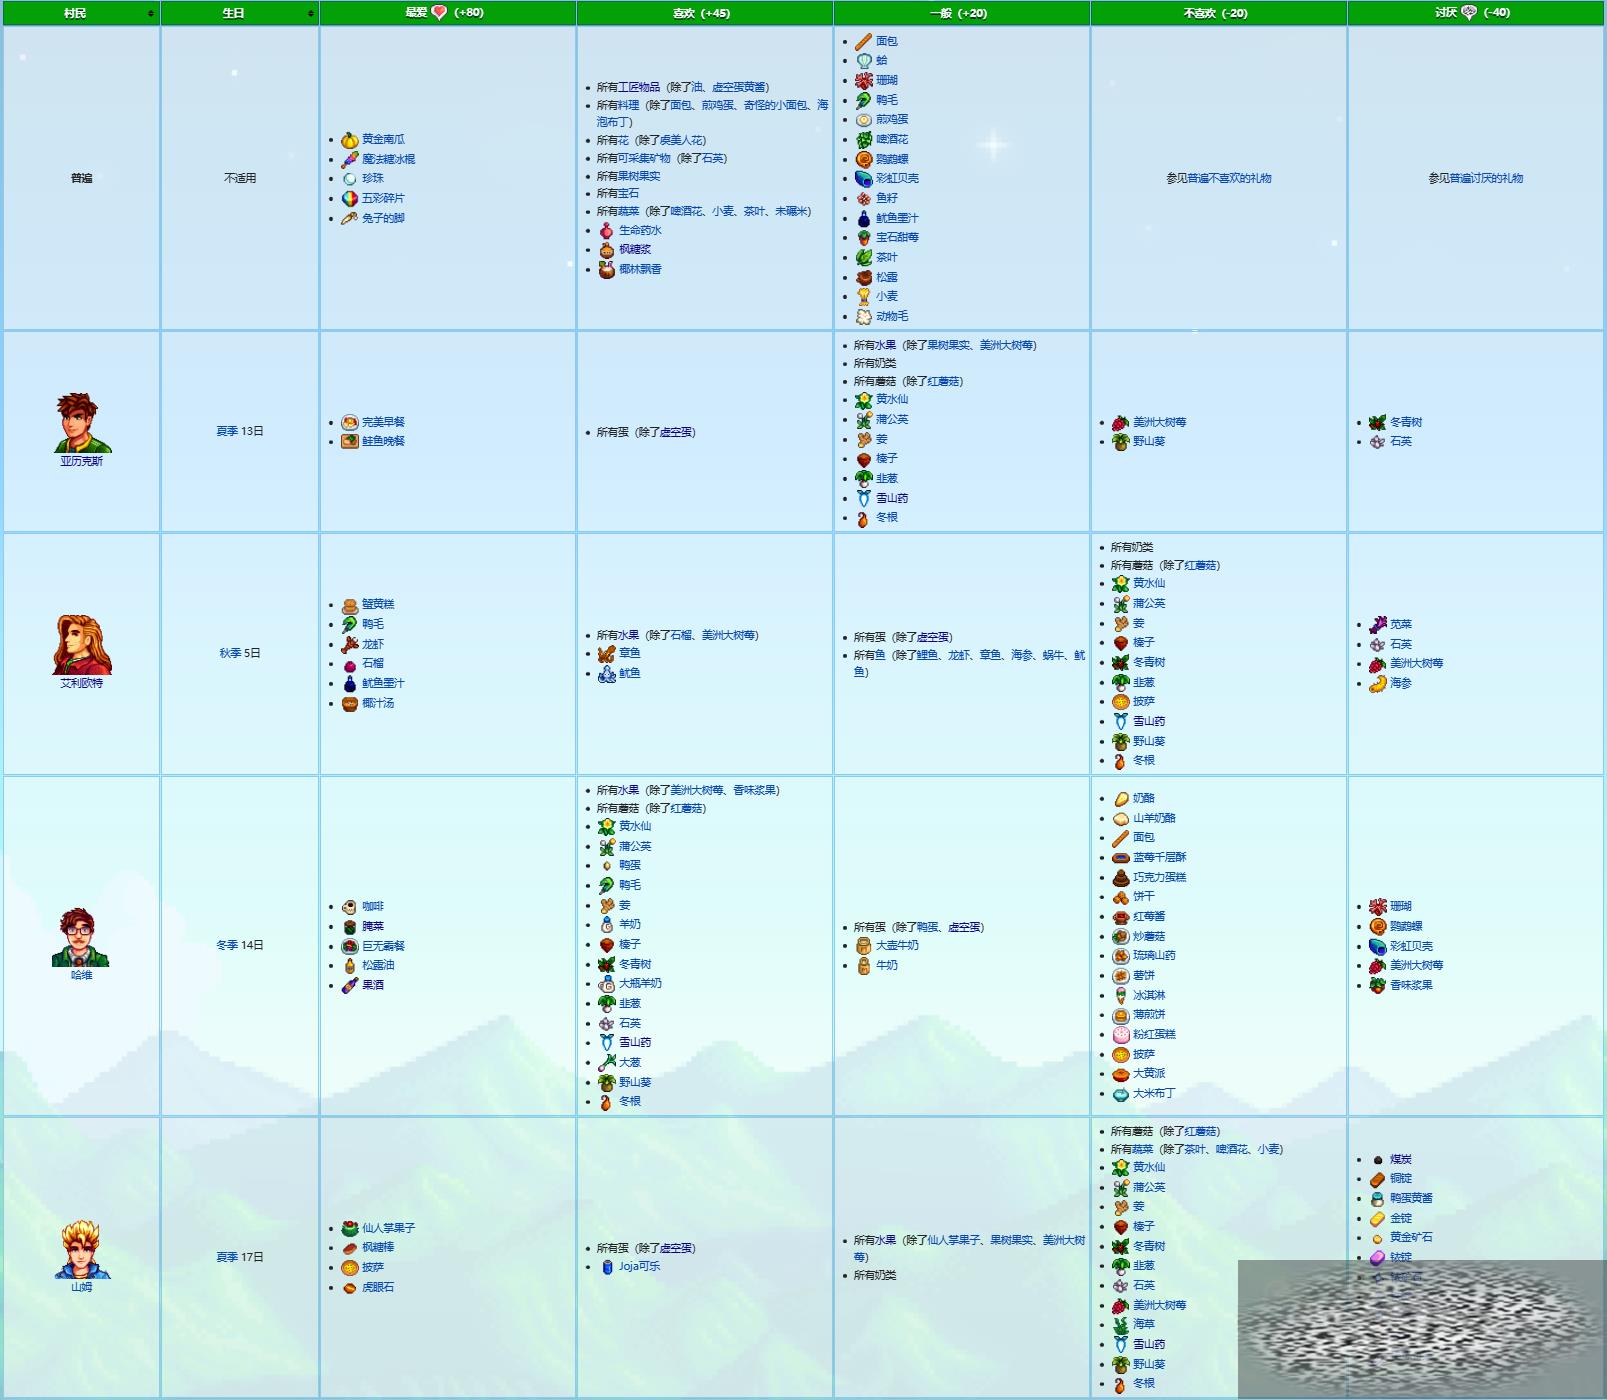Image resolution: width=1607 pixels, height=1400 pixels.
Task: Open the 大葱 link in Harvey's liked gifts
Action: (x=630, y=1063)
